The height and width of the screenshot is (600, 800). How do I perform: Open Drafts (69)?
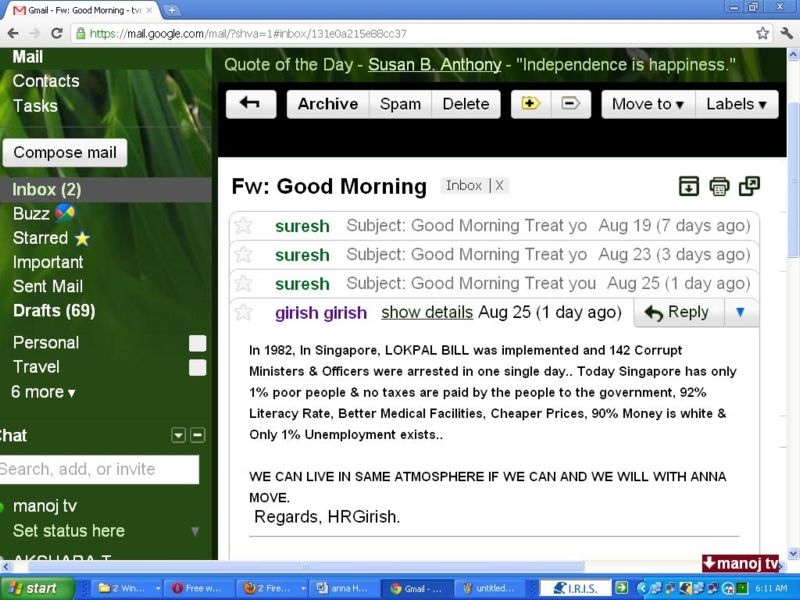click(54, 311)
